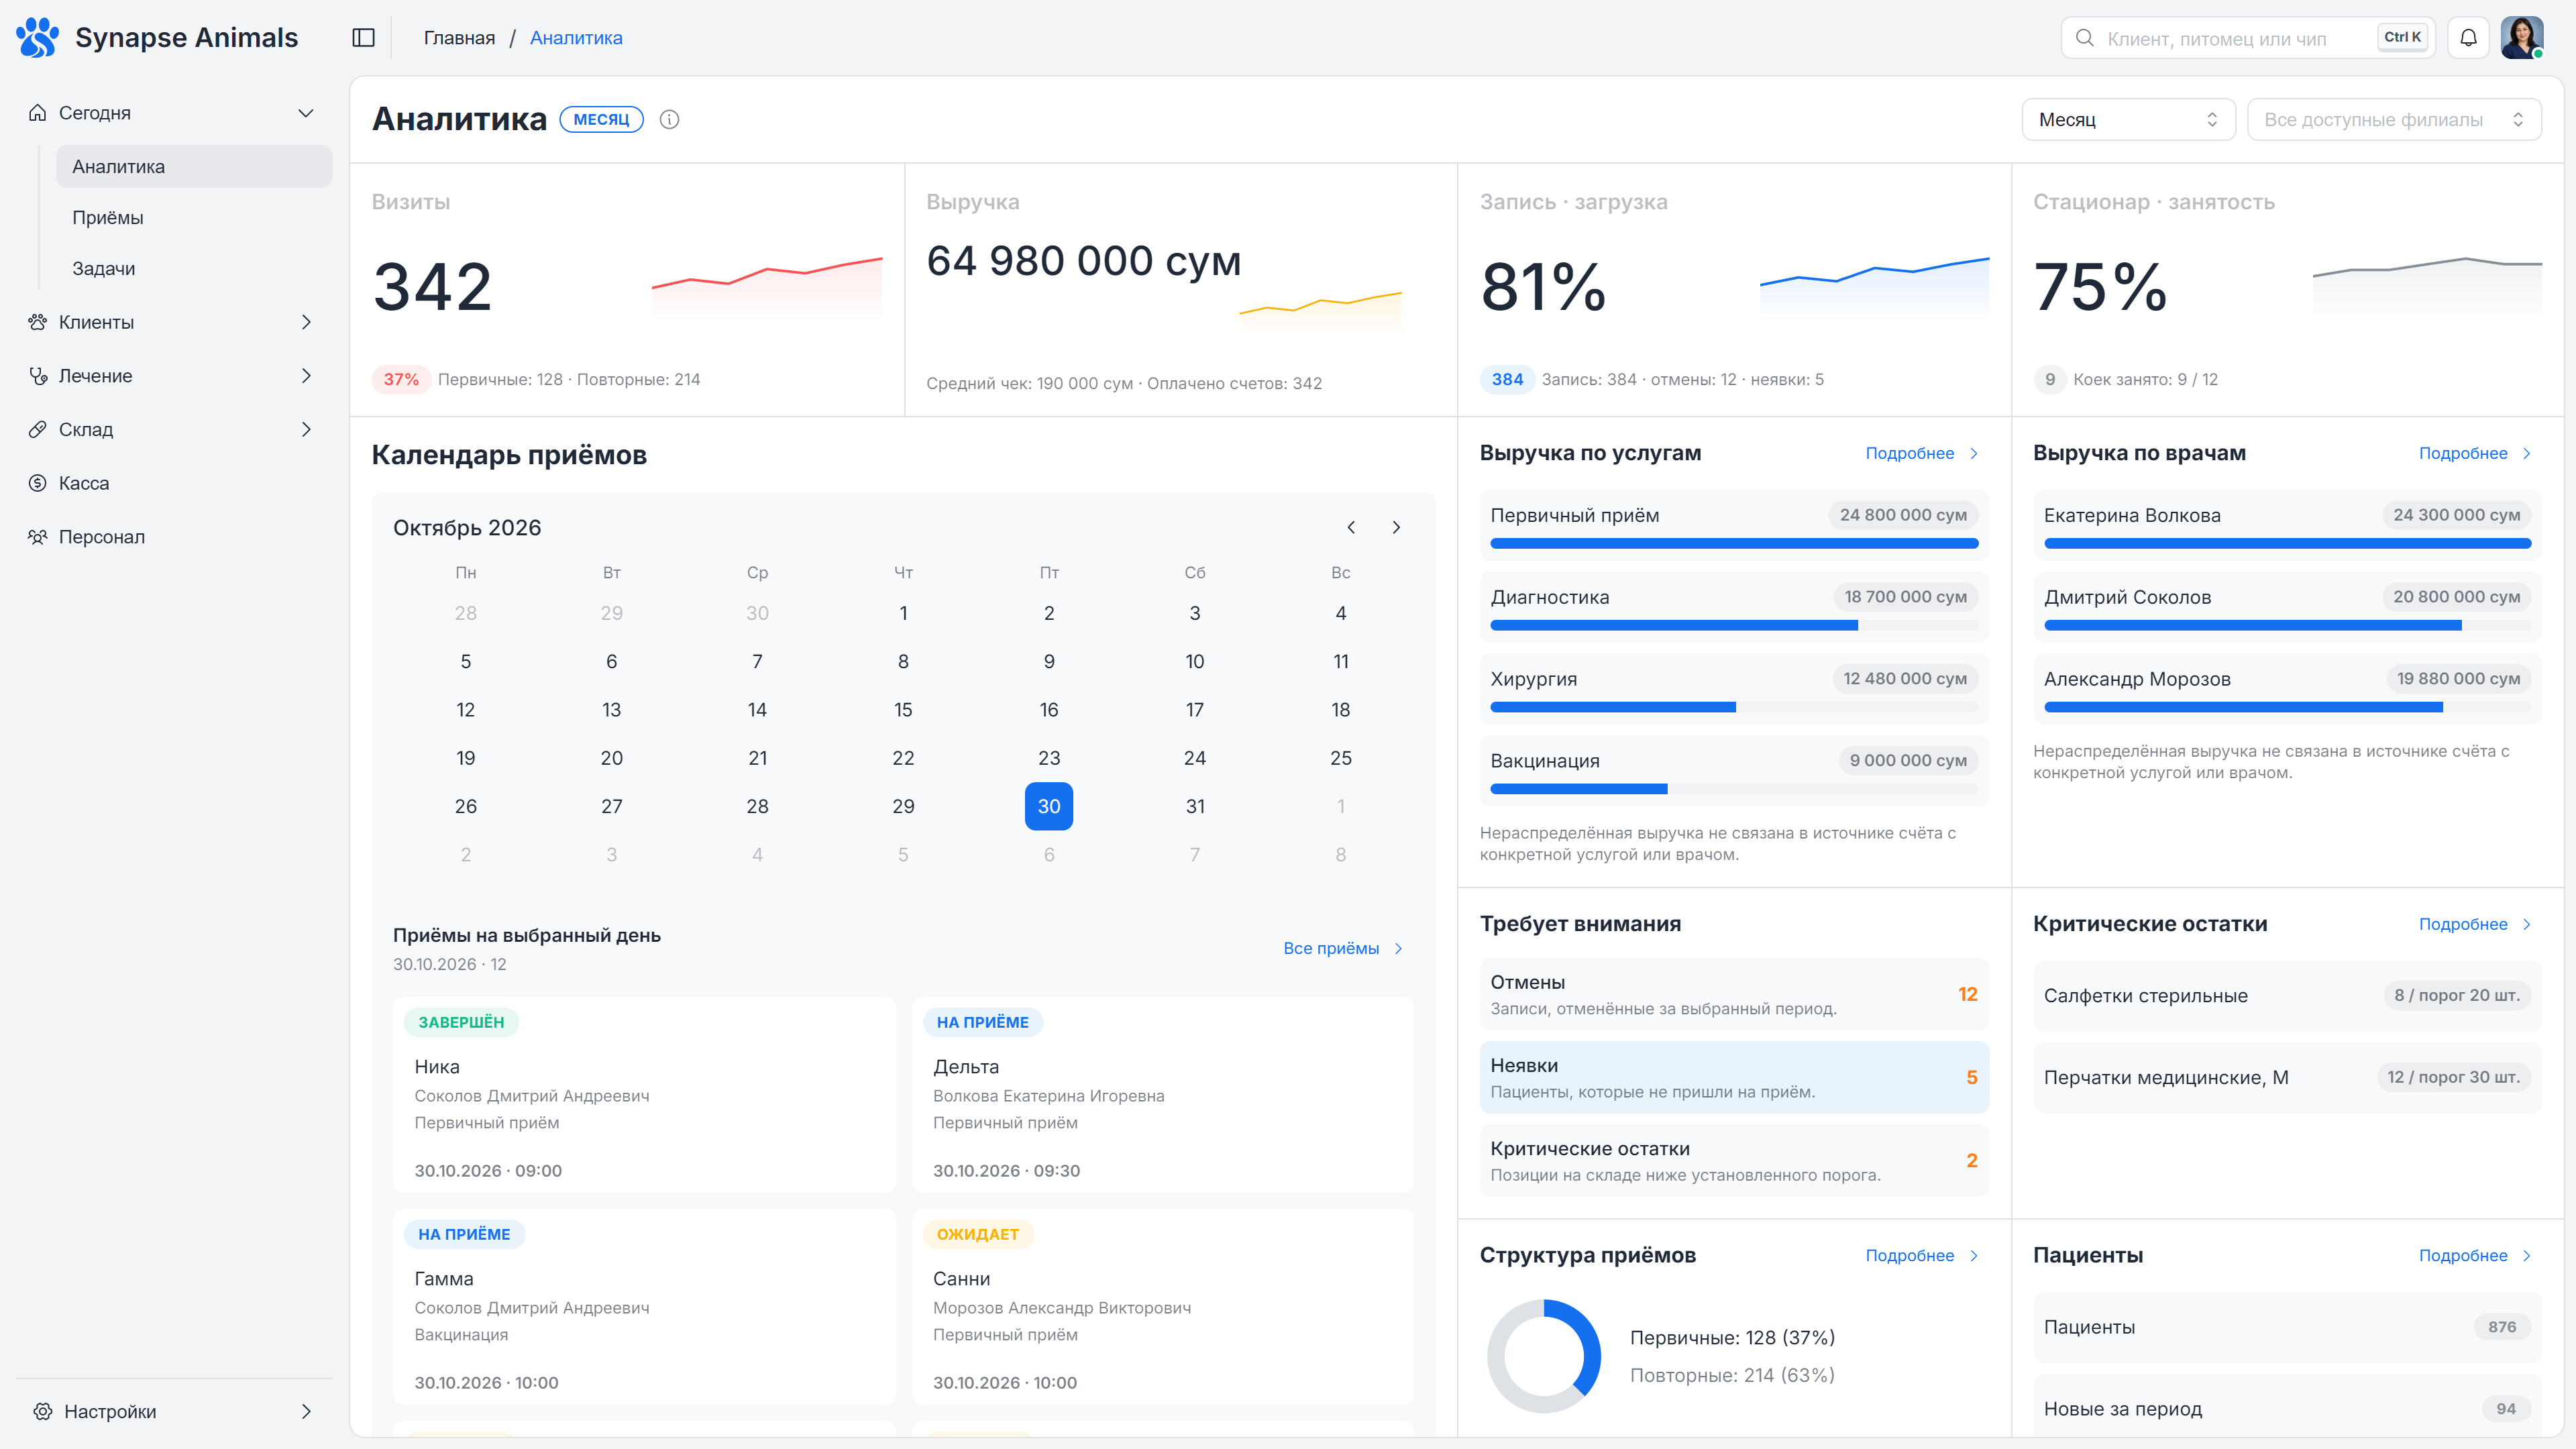The width and height of the screenshot is (2576, 1449).
Task: Open the Все доступные филиалы dropdown
Action: click(2394, 120)
